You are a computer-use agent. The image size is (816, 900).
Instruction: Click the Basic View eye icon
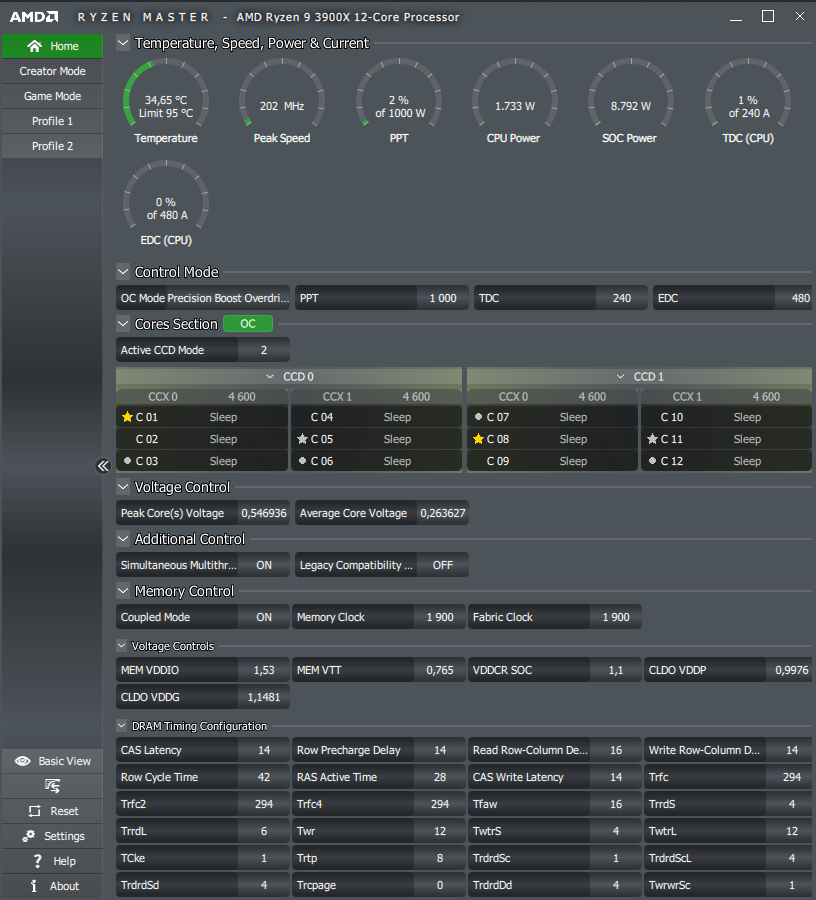tap(23, 761)
